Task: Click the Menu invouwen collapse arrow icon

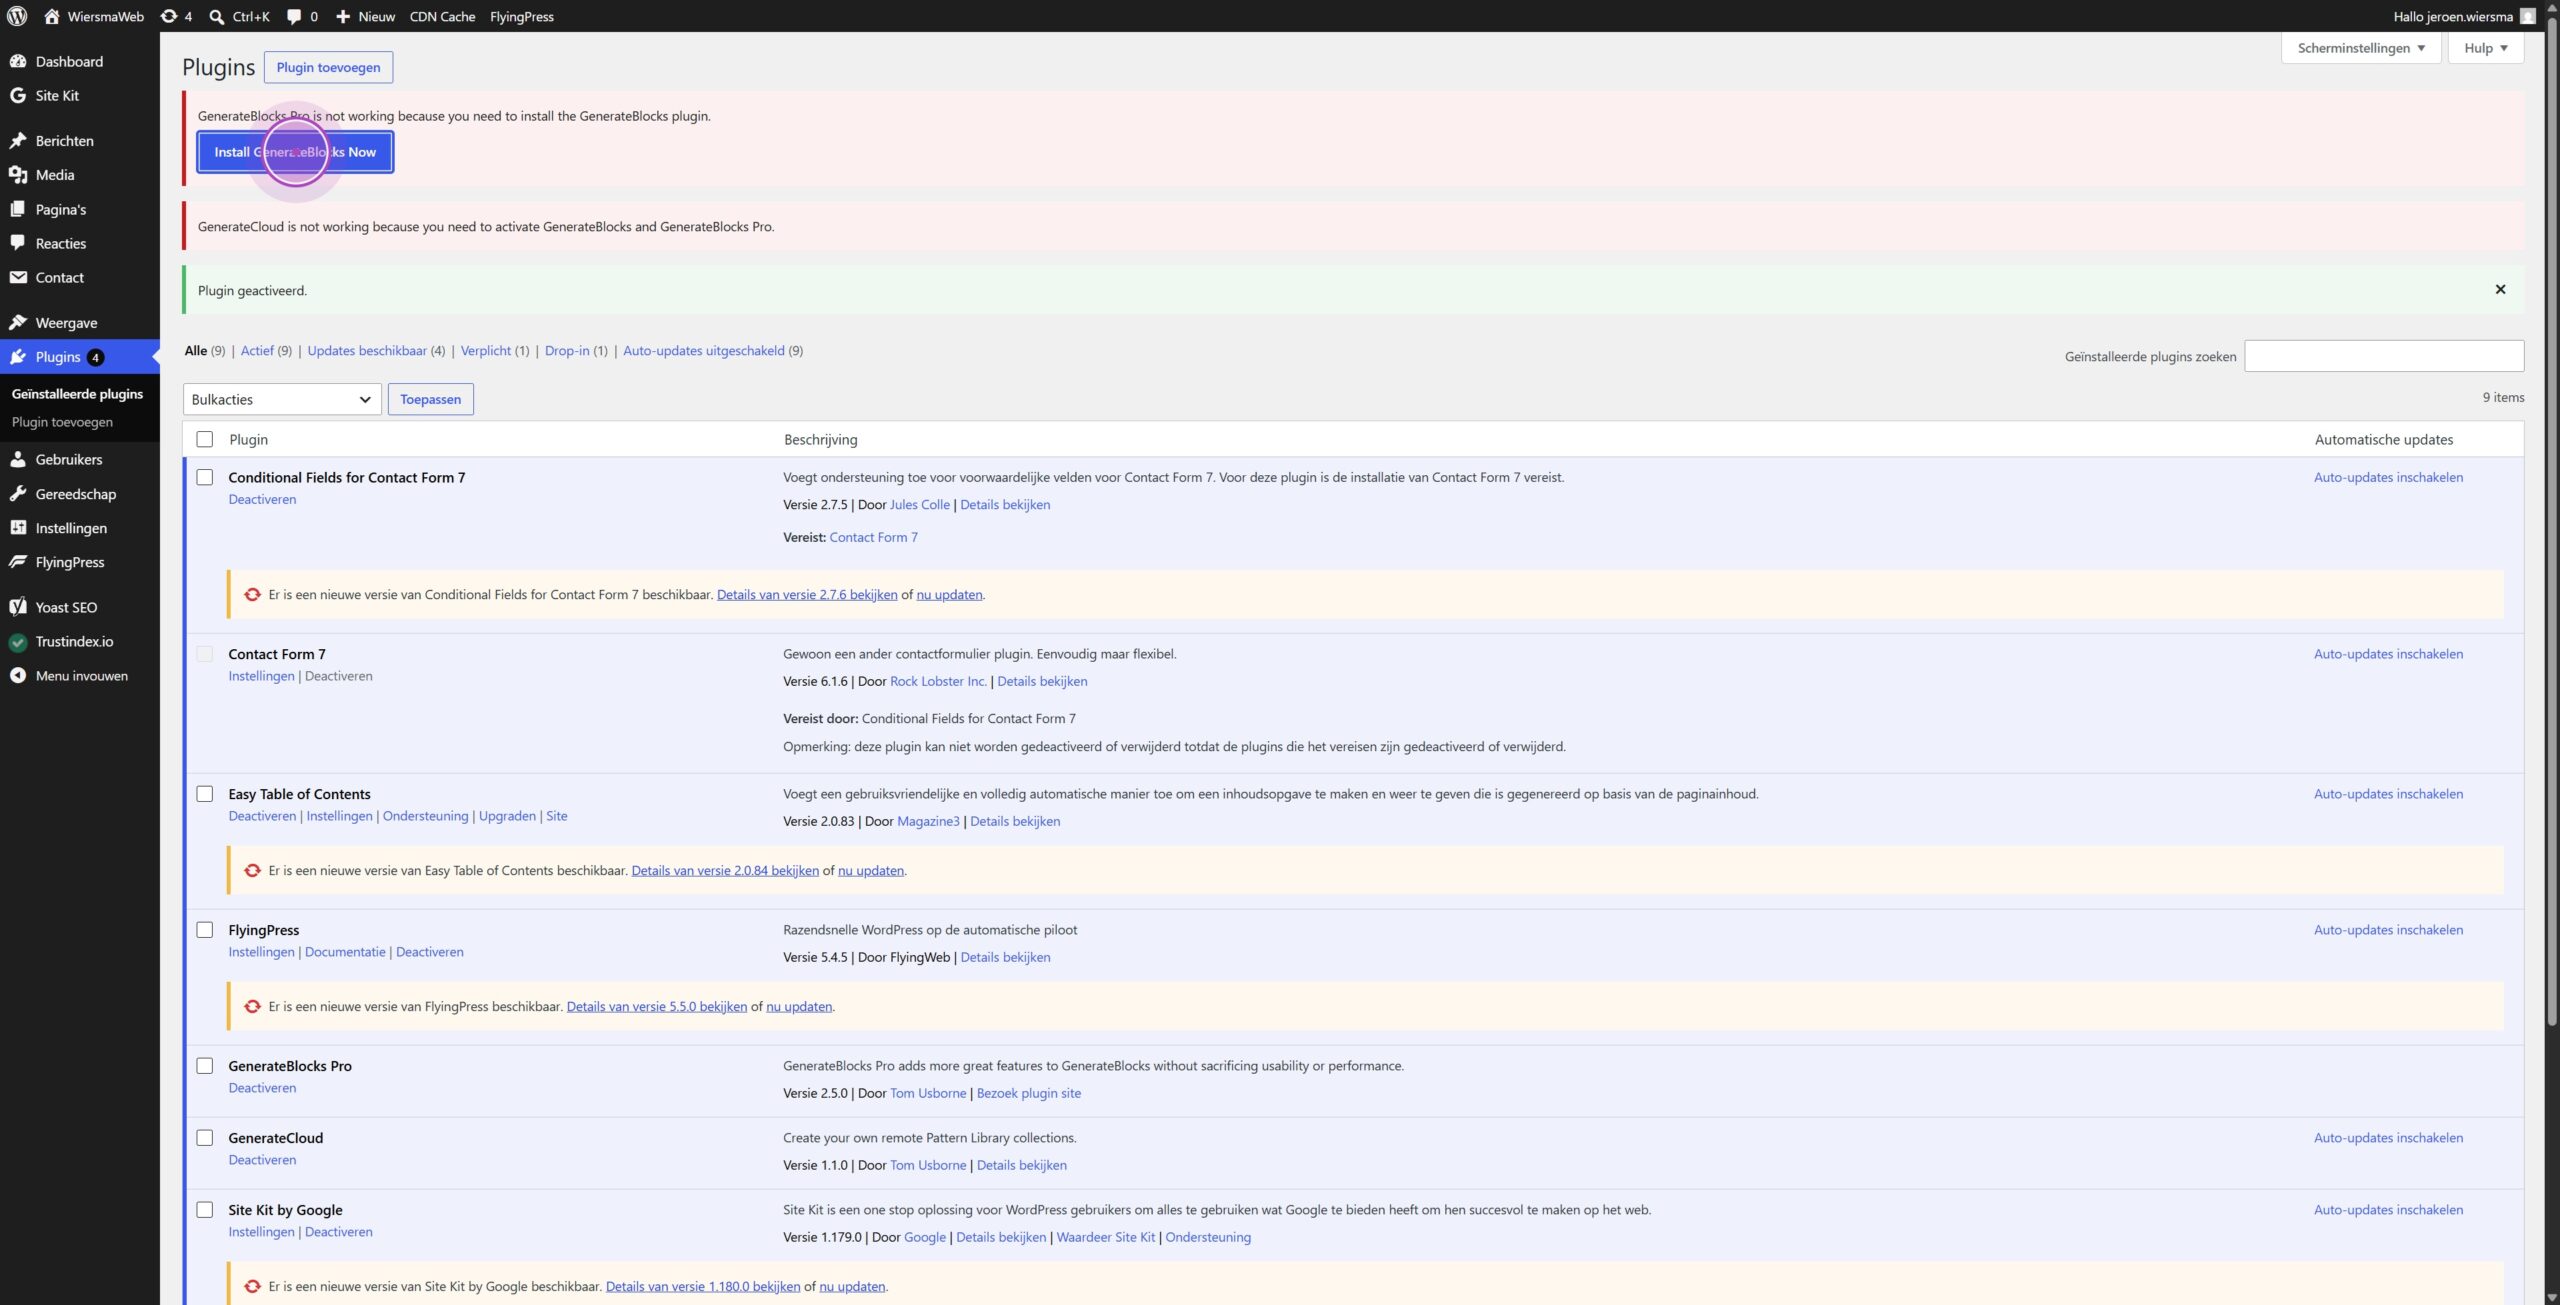Action: click(x=18, y=675)
